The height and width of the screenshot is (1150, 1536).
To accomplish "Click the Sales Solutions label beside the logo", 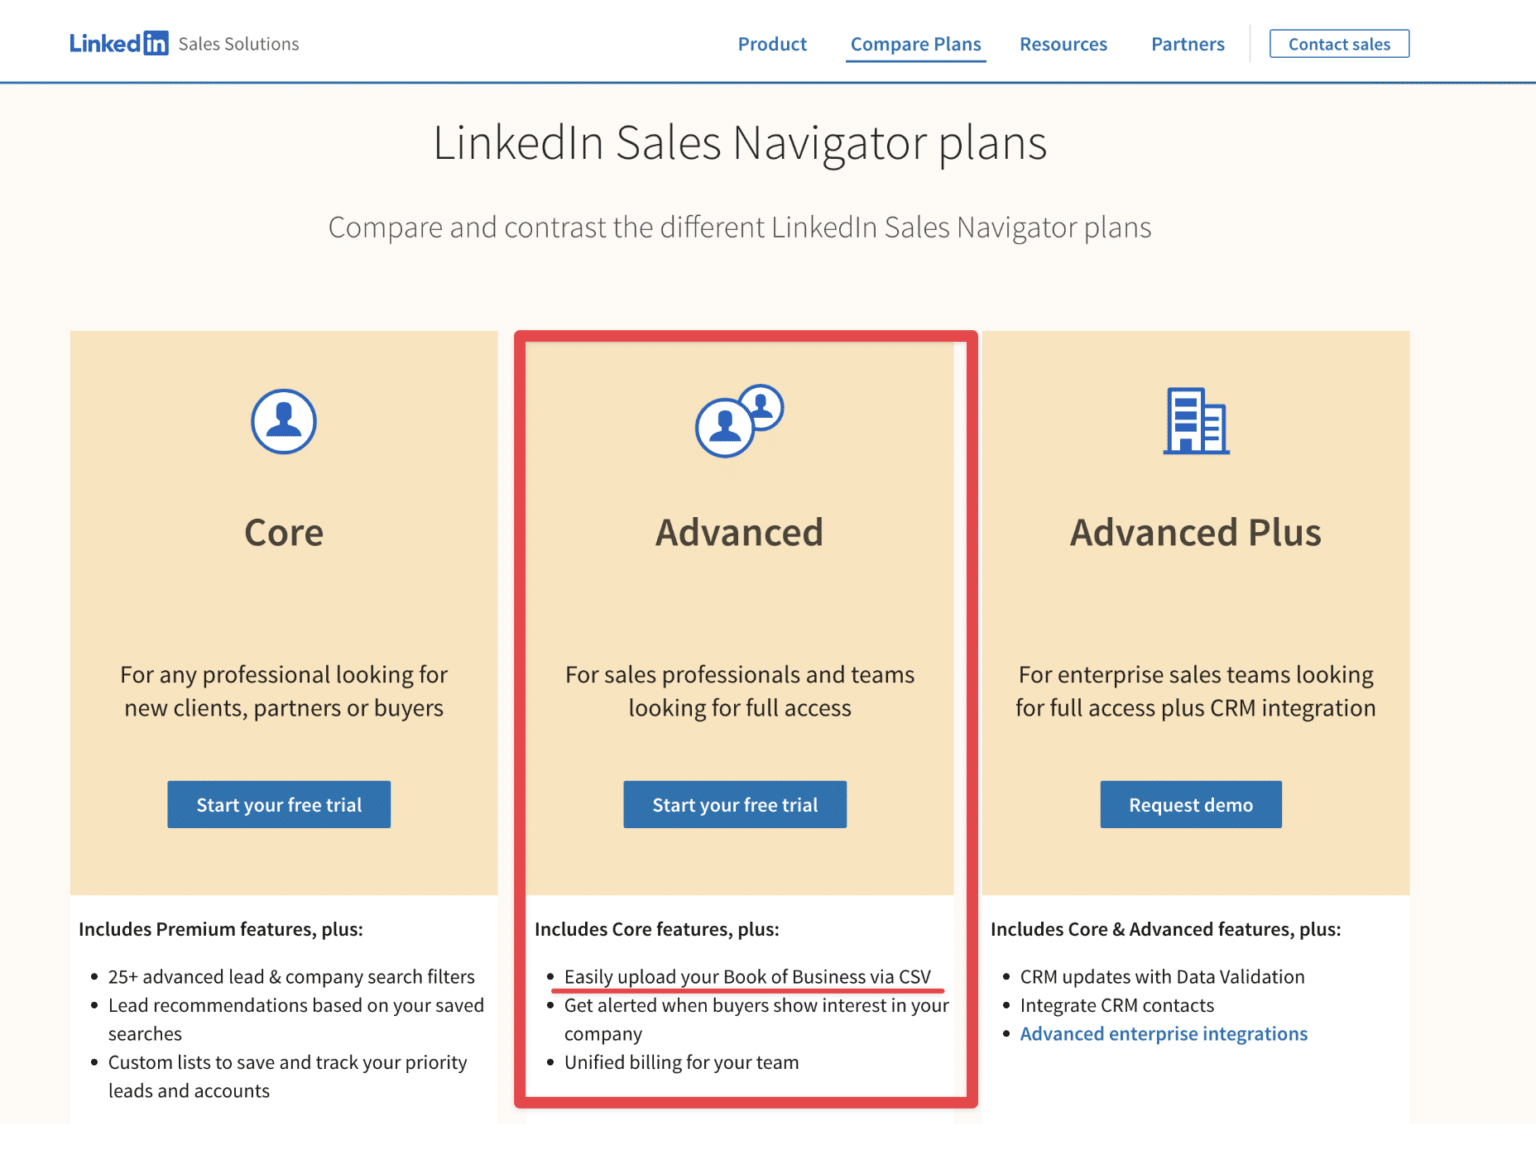I will pos(238,43).
